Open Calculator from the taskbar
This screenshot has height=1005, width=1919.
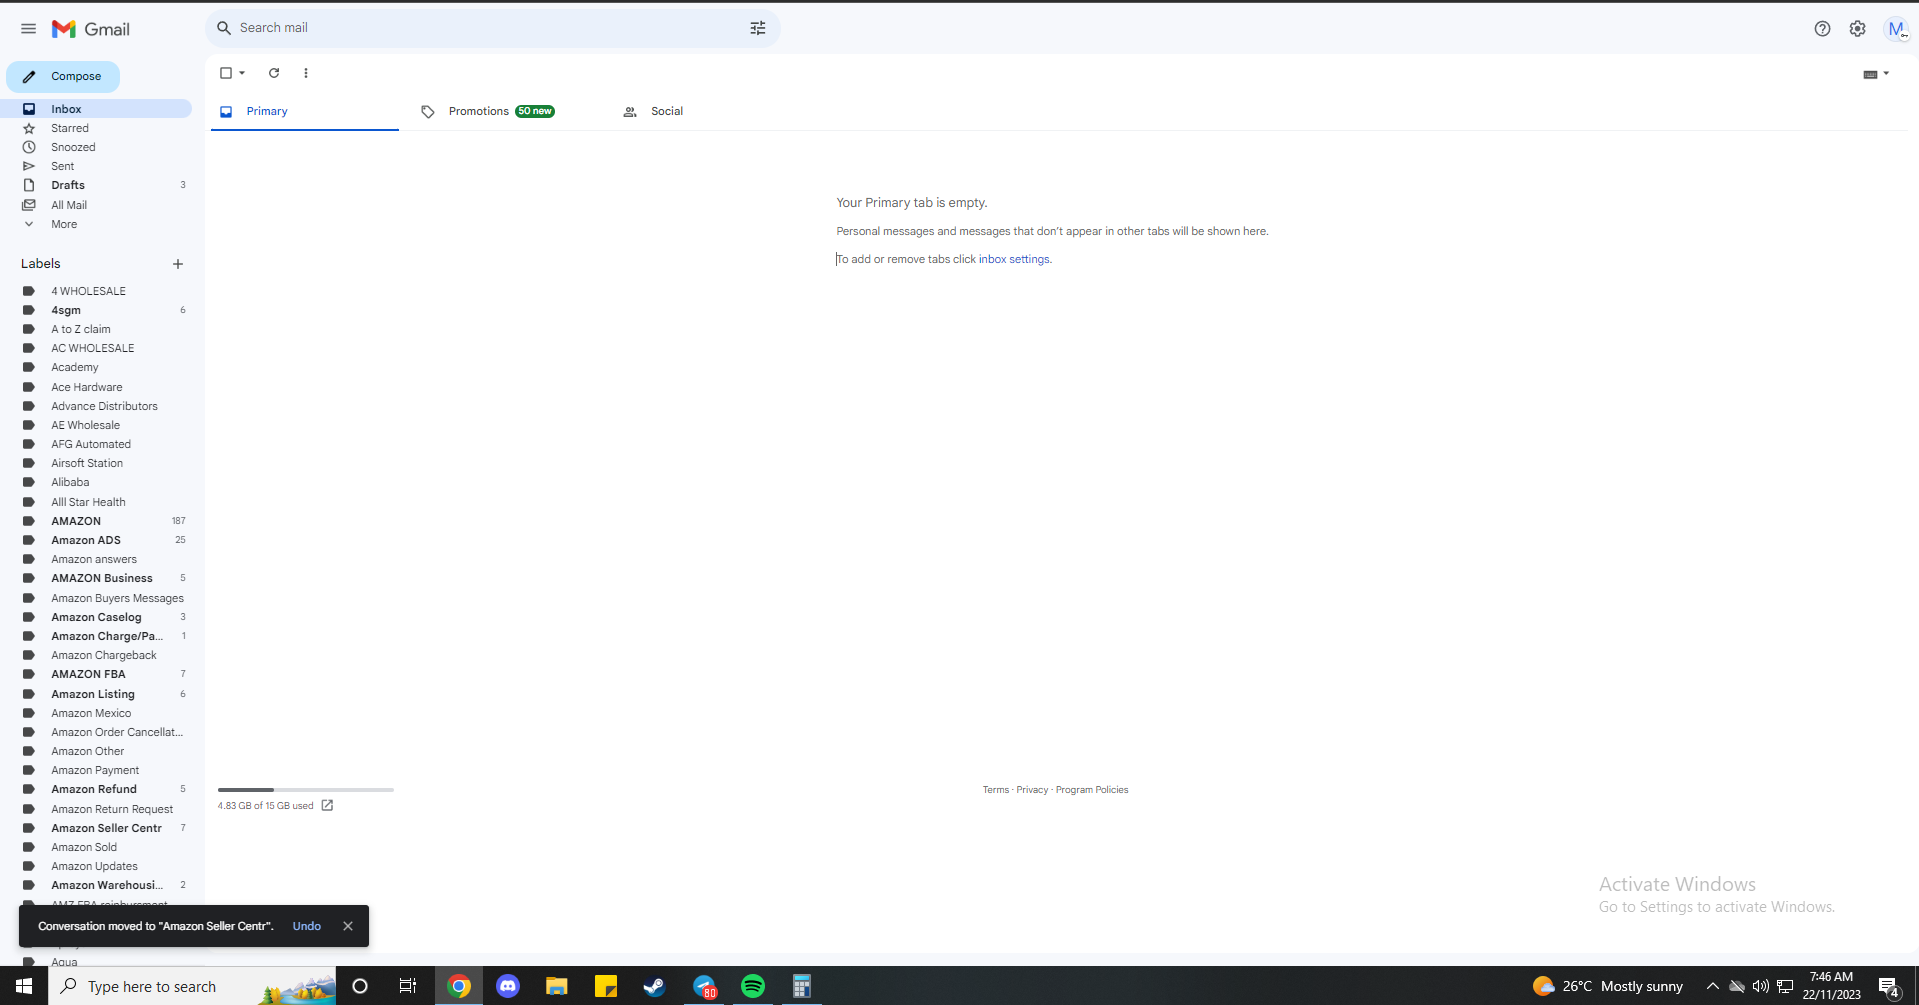tap(802, 986)
